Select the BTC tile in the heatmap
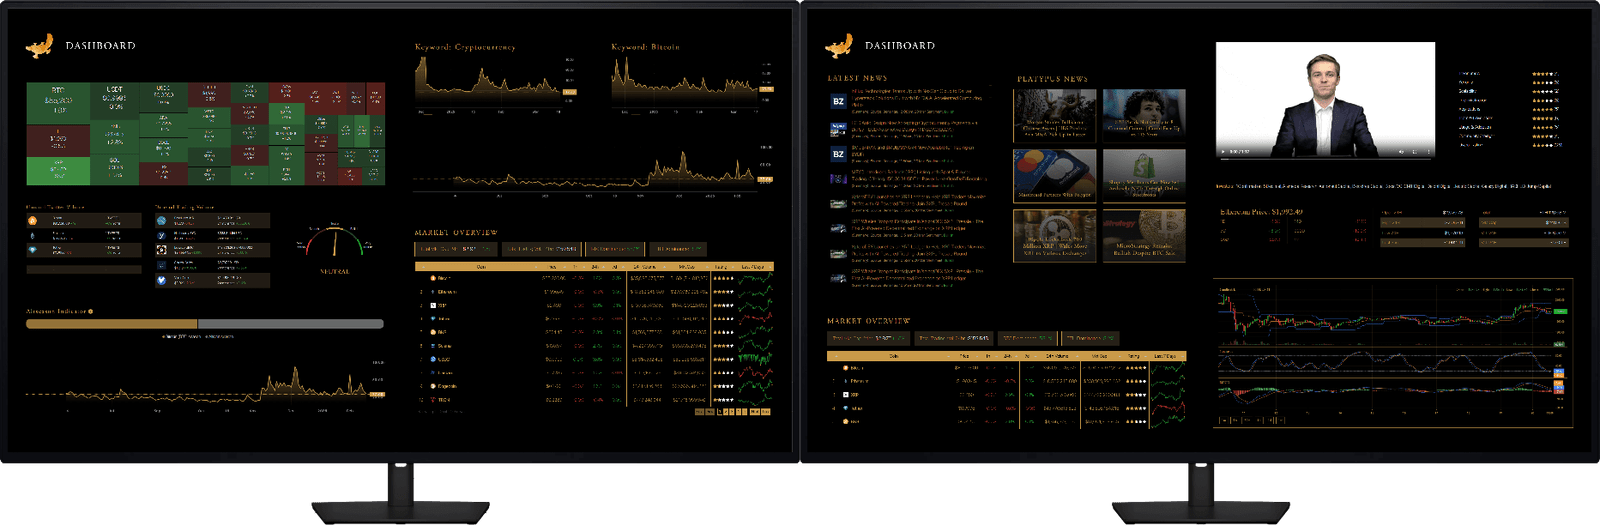 tap(58, 101)
